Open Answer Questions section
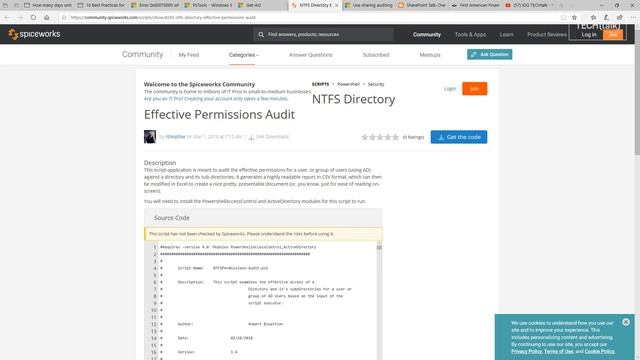This screenshot has width=640, height=360. pos(311,55)
